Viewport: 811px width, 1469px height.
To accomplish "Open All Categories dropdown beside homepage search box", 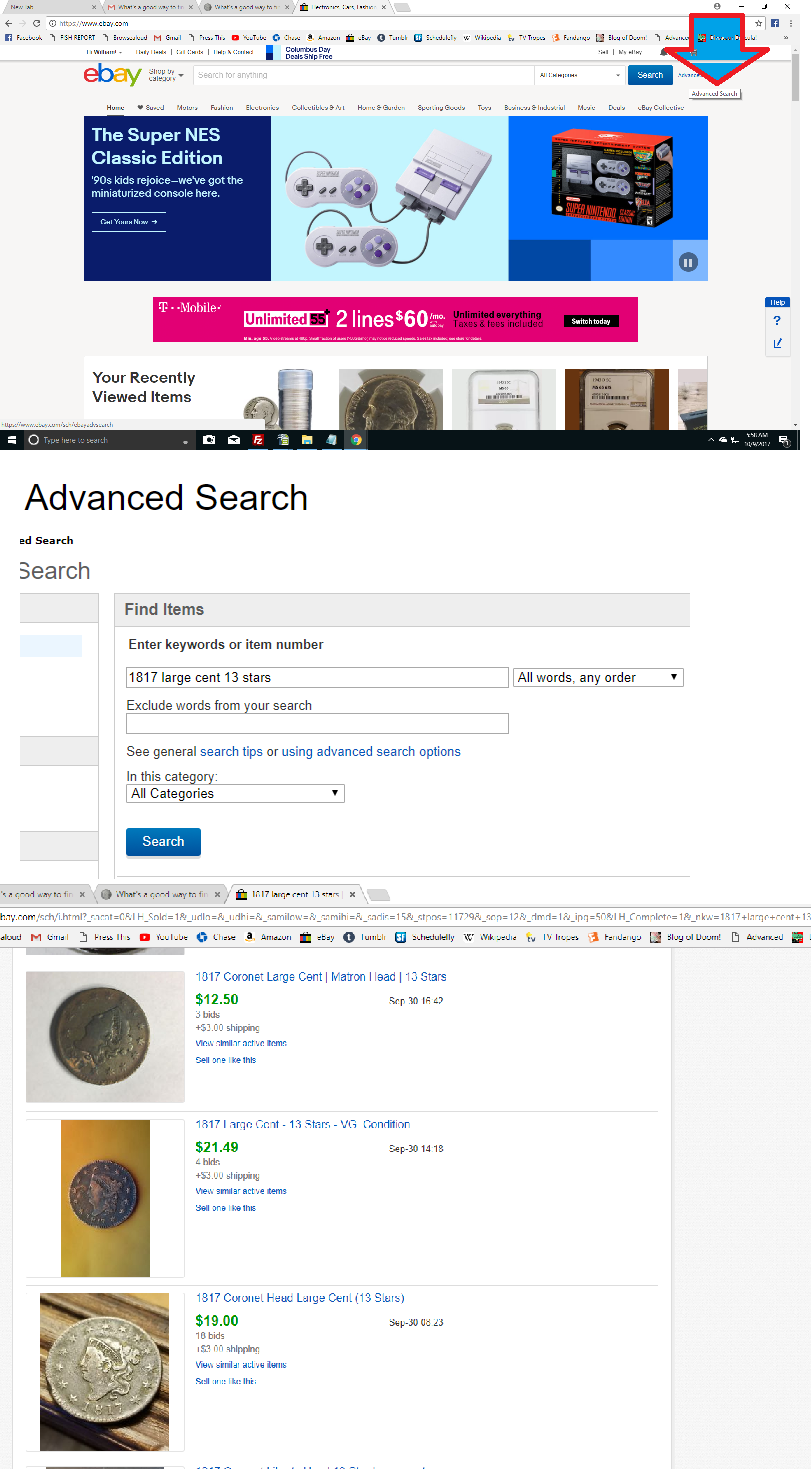I will [579, 75].
